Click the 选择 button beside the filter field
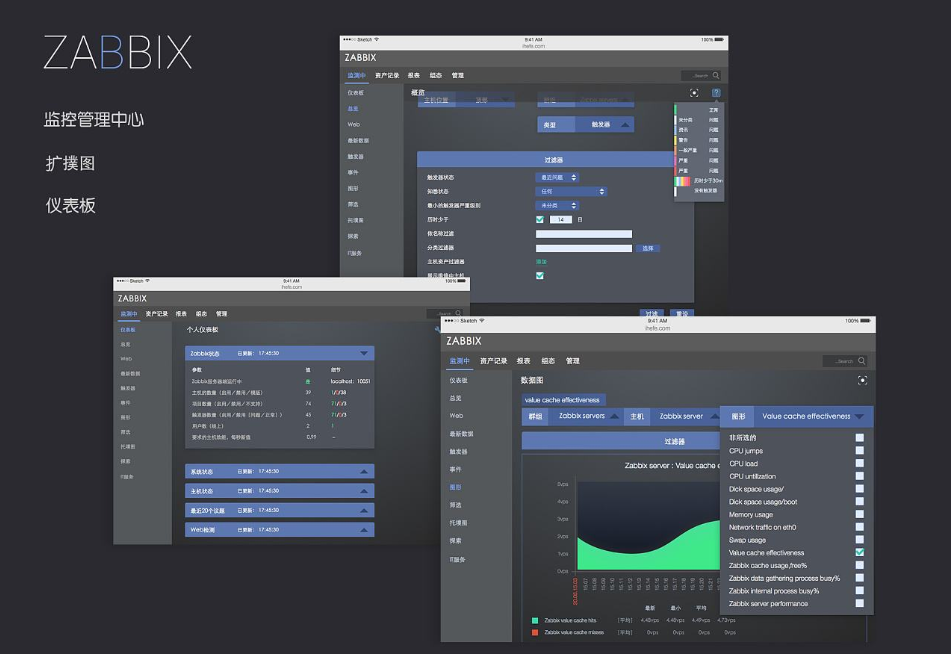 648,248
